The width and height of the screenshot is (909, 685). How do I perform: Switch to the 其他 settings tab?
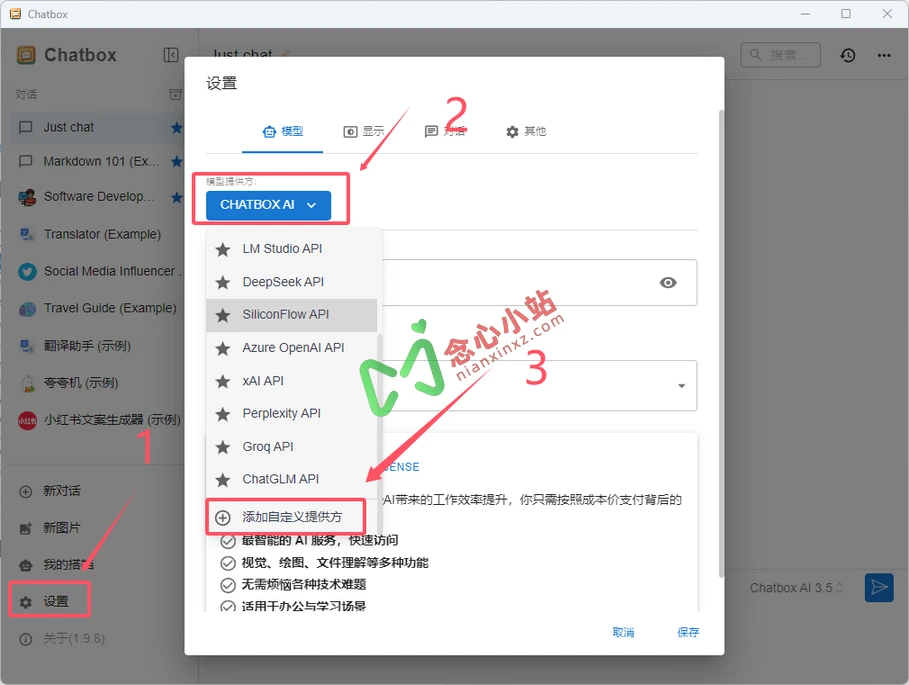click(526, 131)
